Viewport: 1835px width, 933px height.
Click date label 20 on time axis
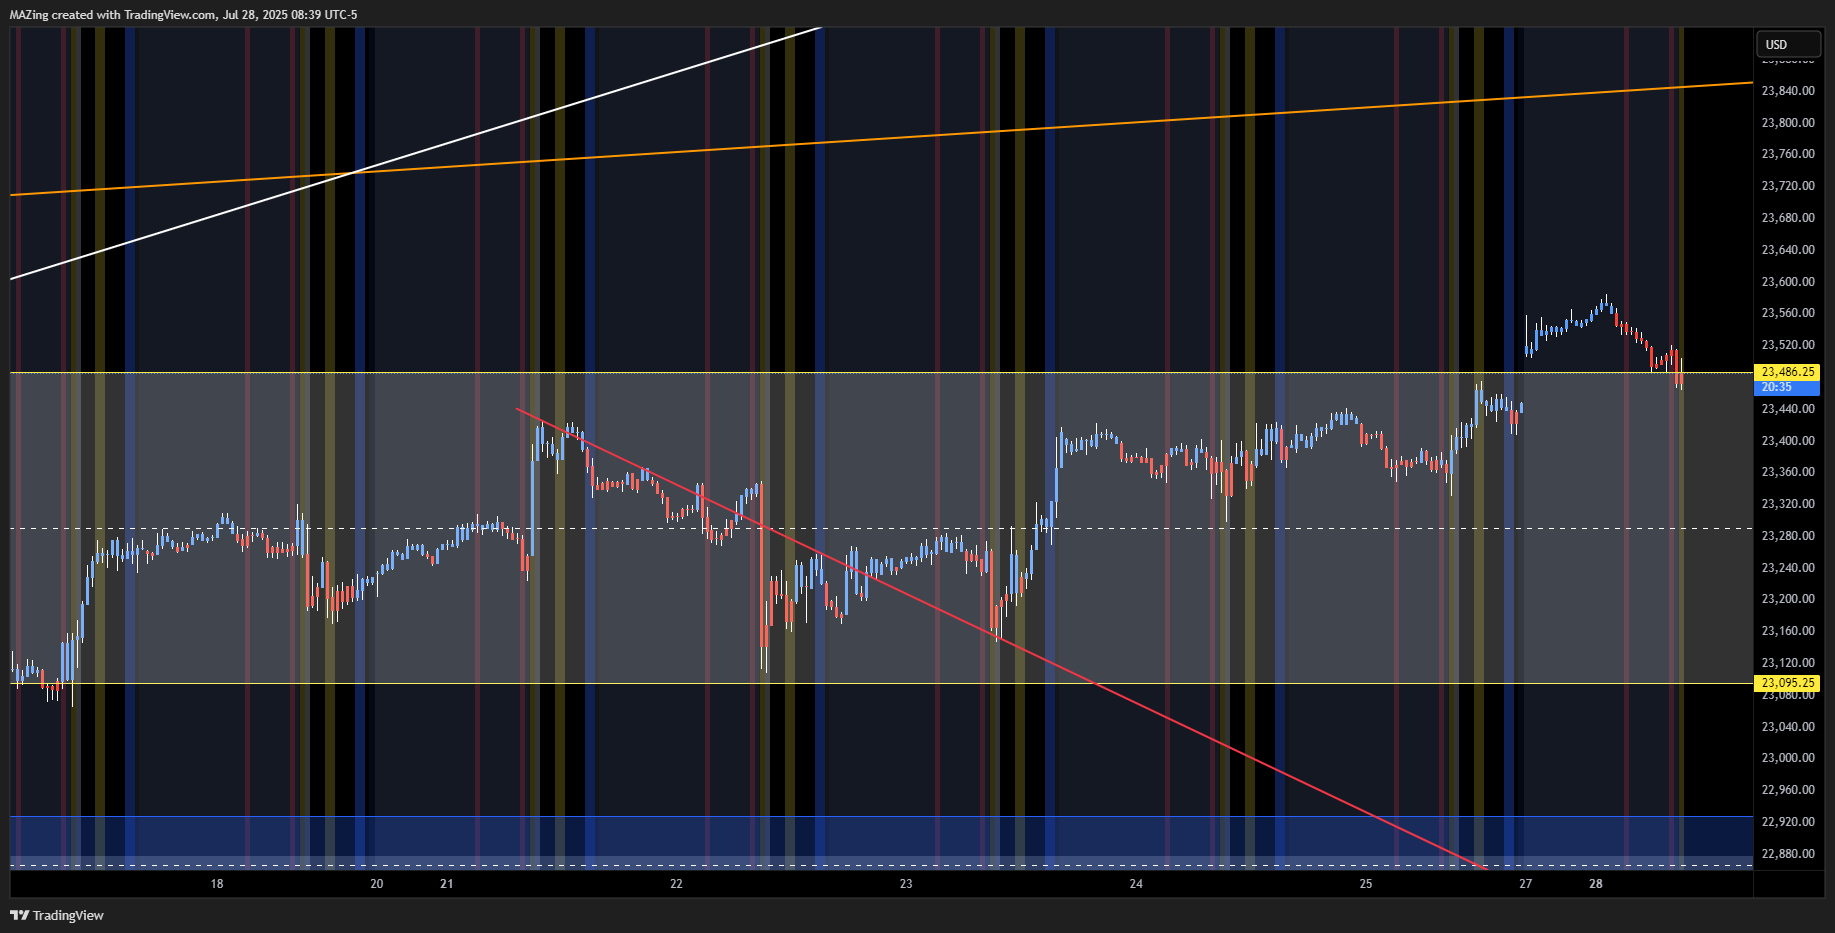377,884
